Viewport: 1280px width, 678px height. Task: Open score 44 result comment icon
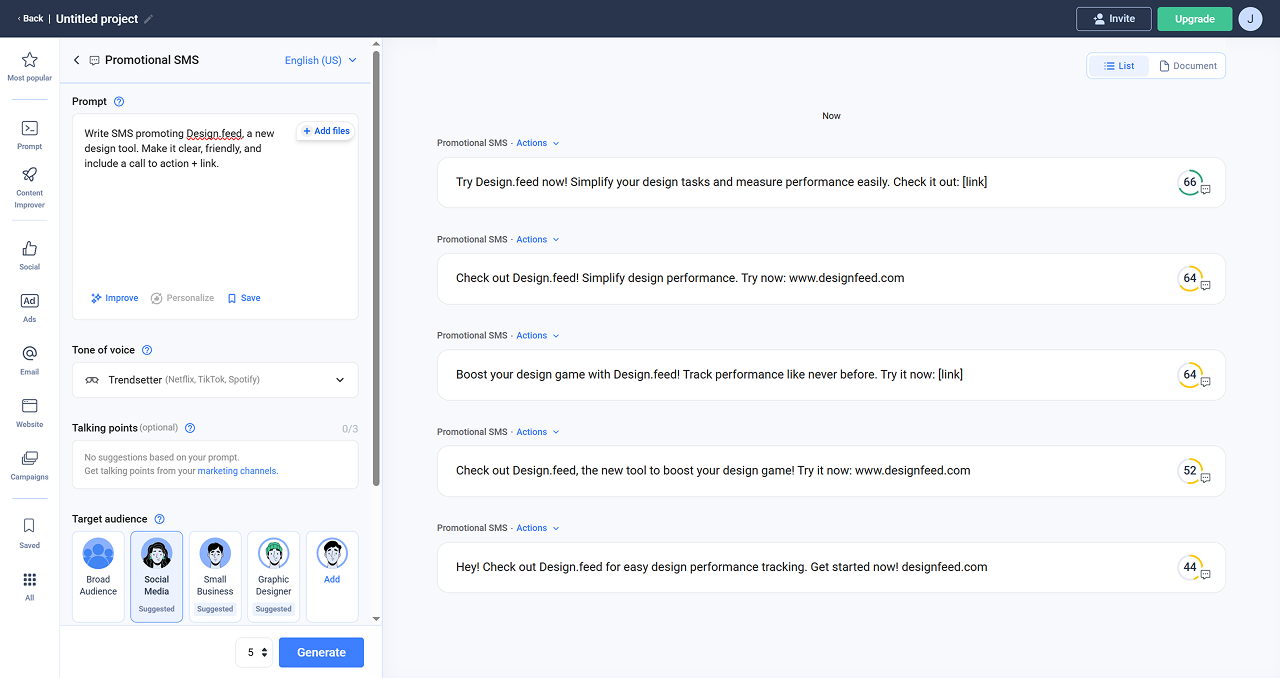point(1205,575)
